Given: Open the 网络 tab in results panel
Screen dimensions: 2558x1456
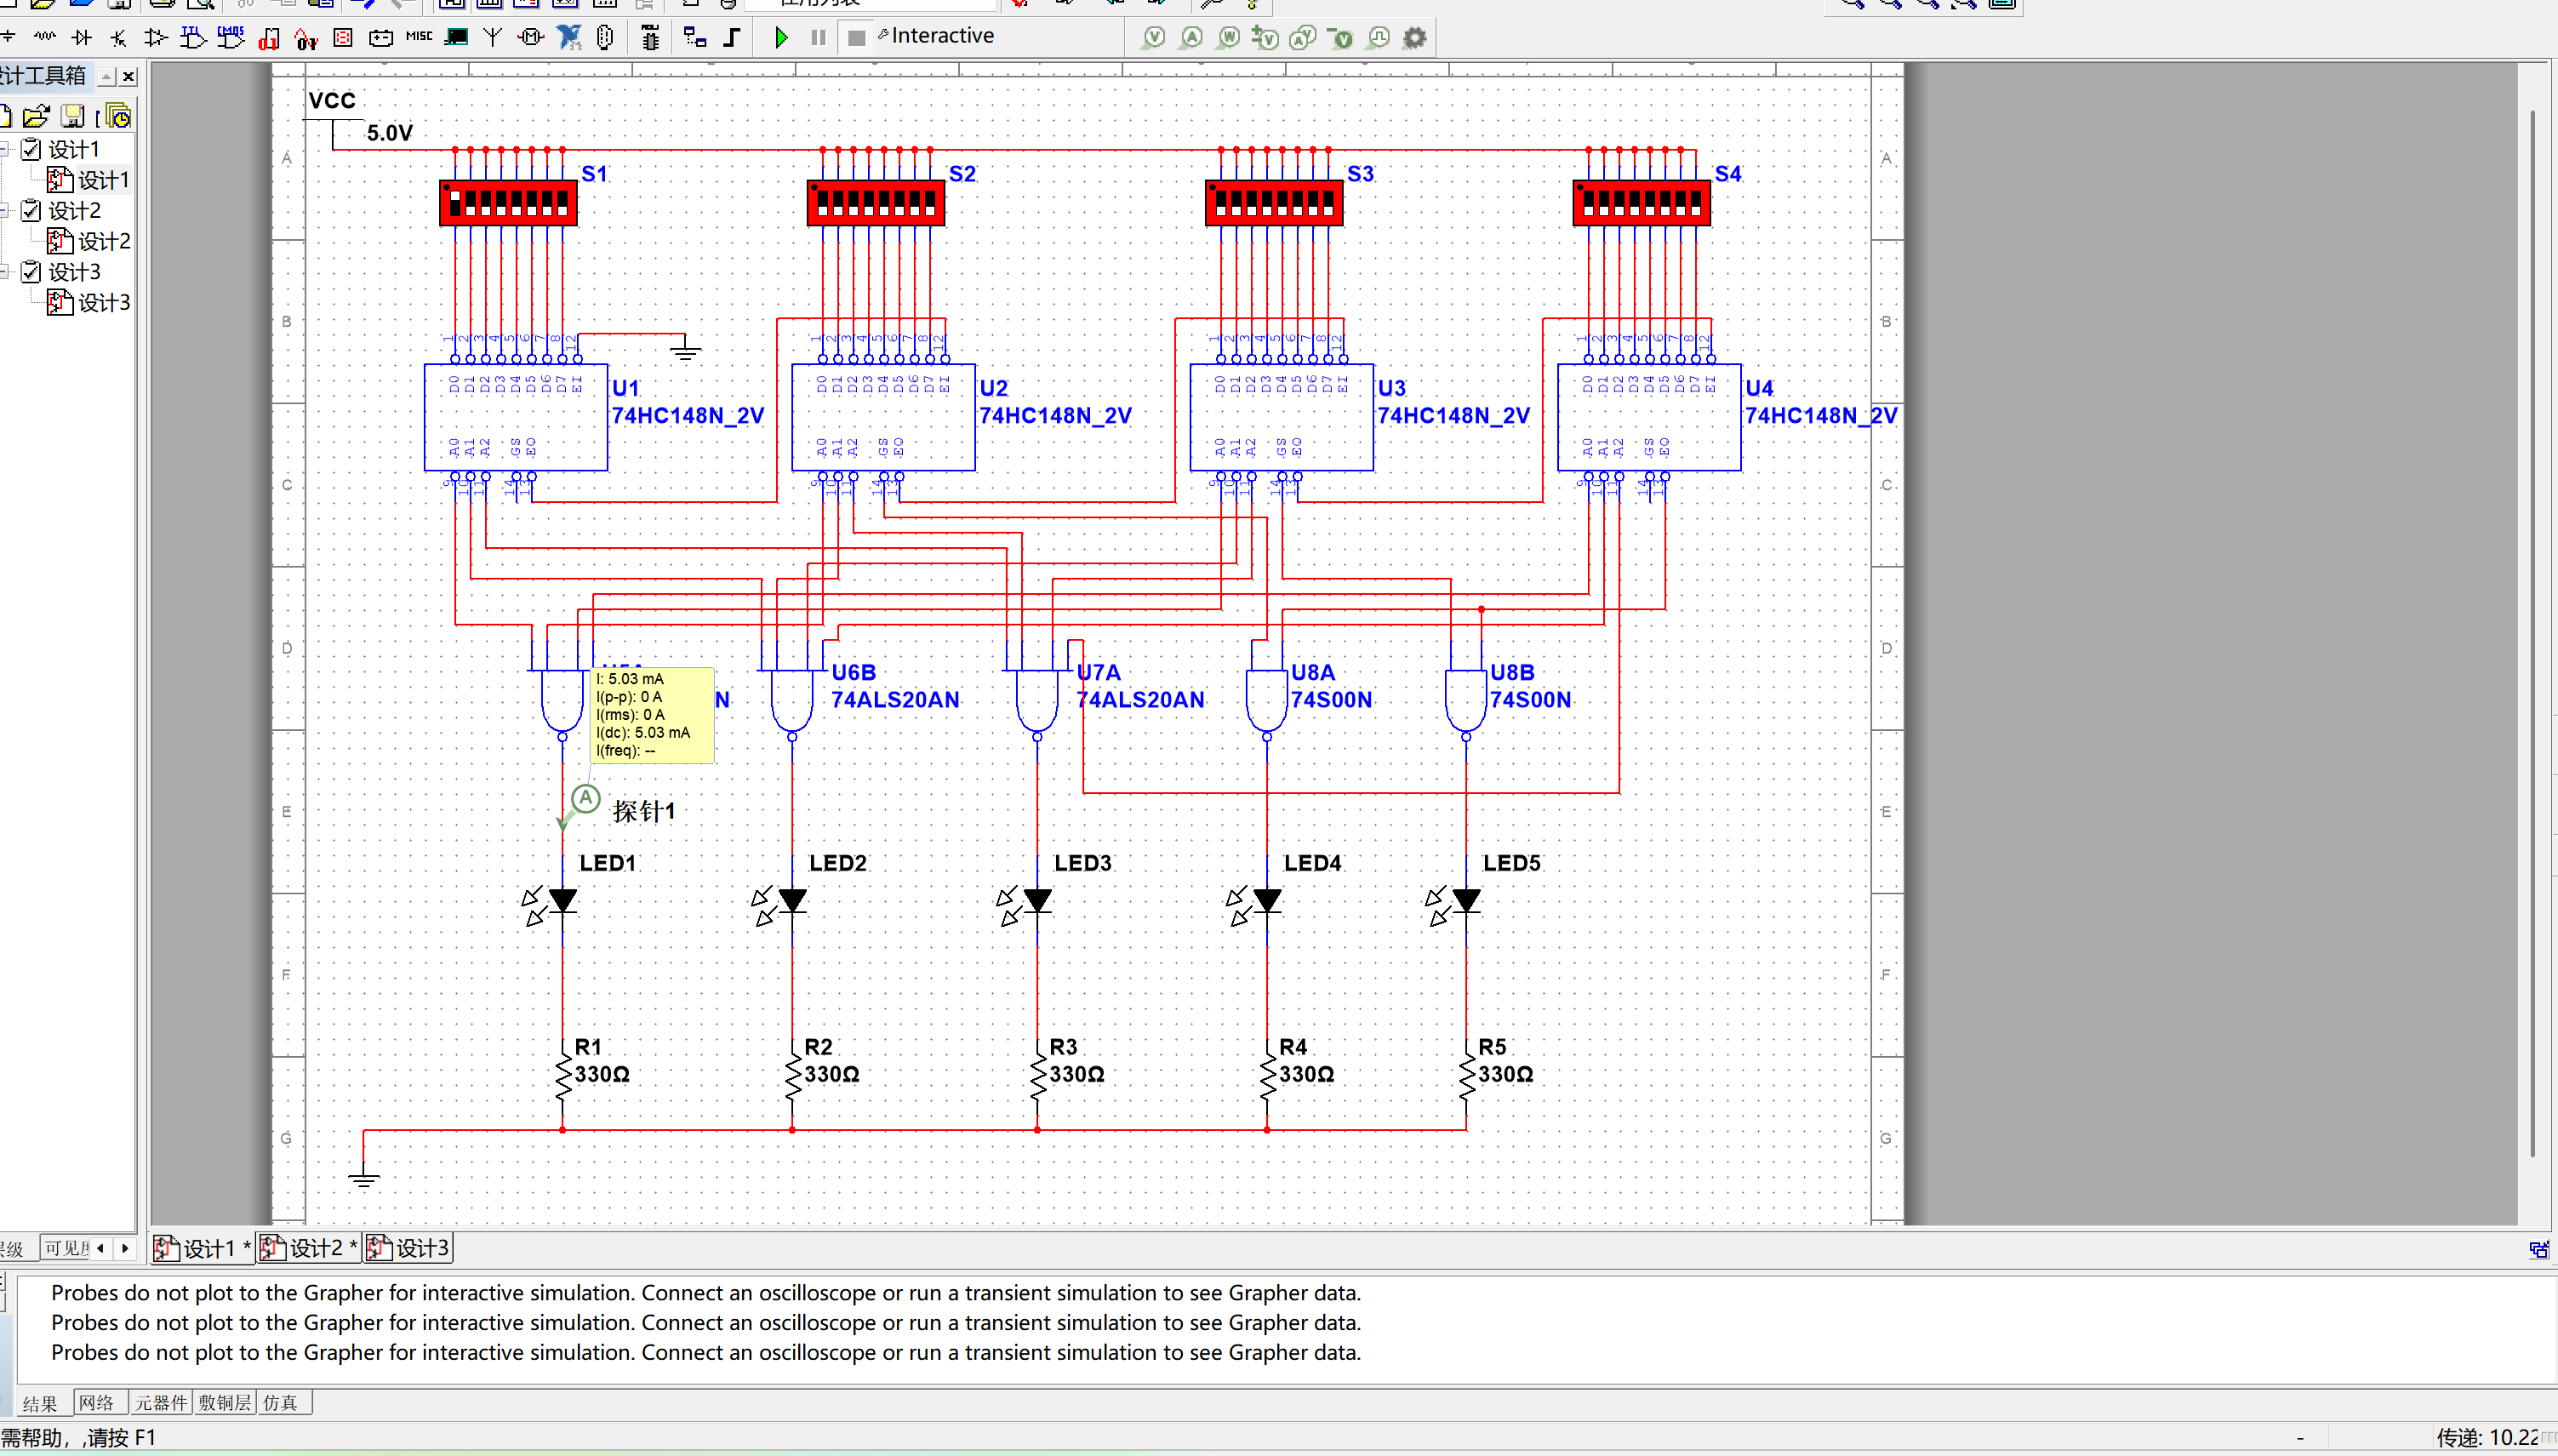Looking at the screenshot, I should [x=97, y=1402].
